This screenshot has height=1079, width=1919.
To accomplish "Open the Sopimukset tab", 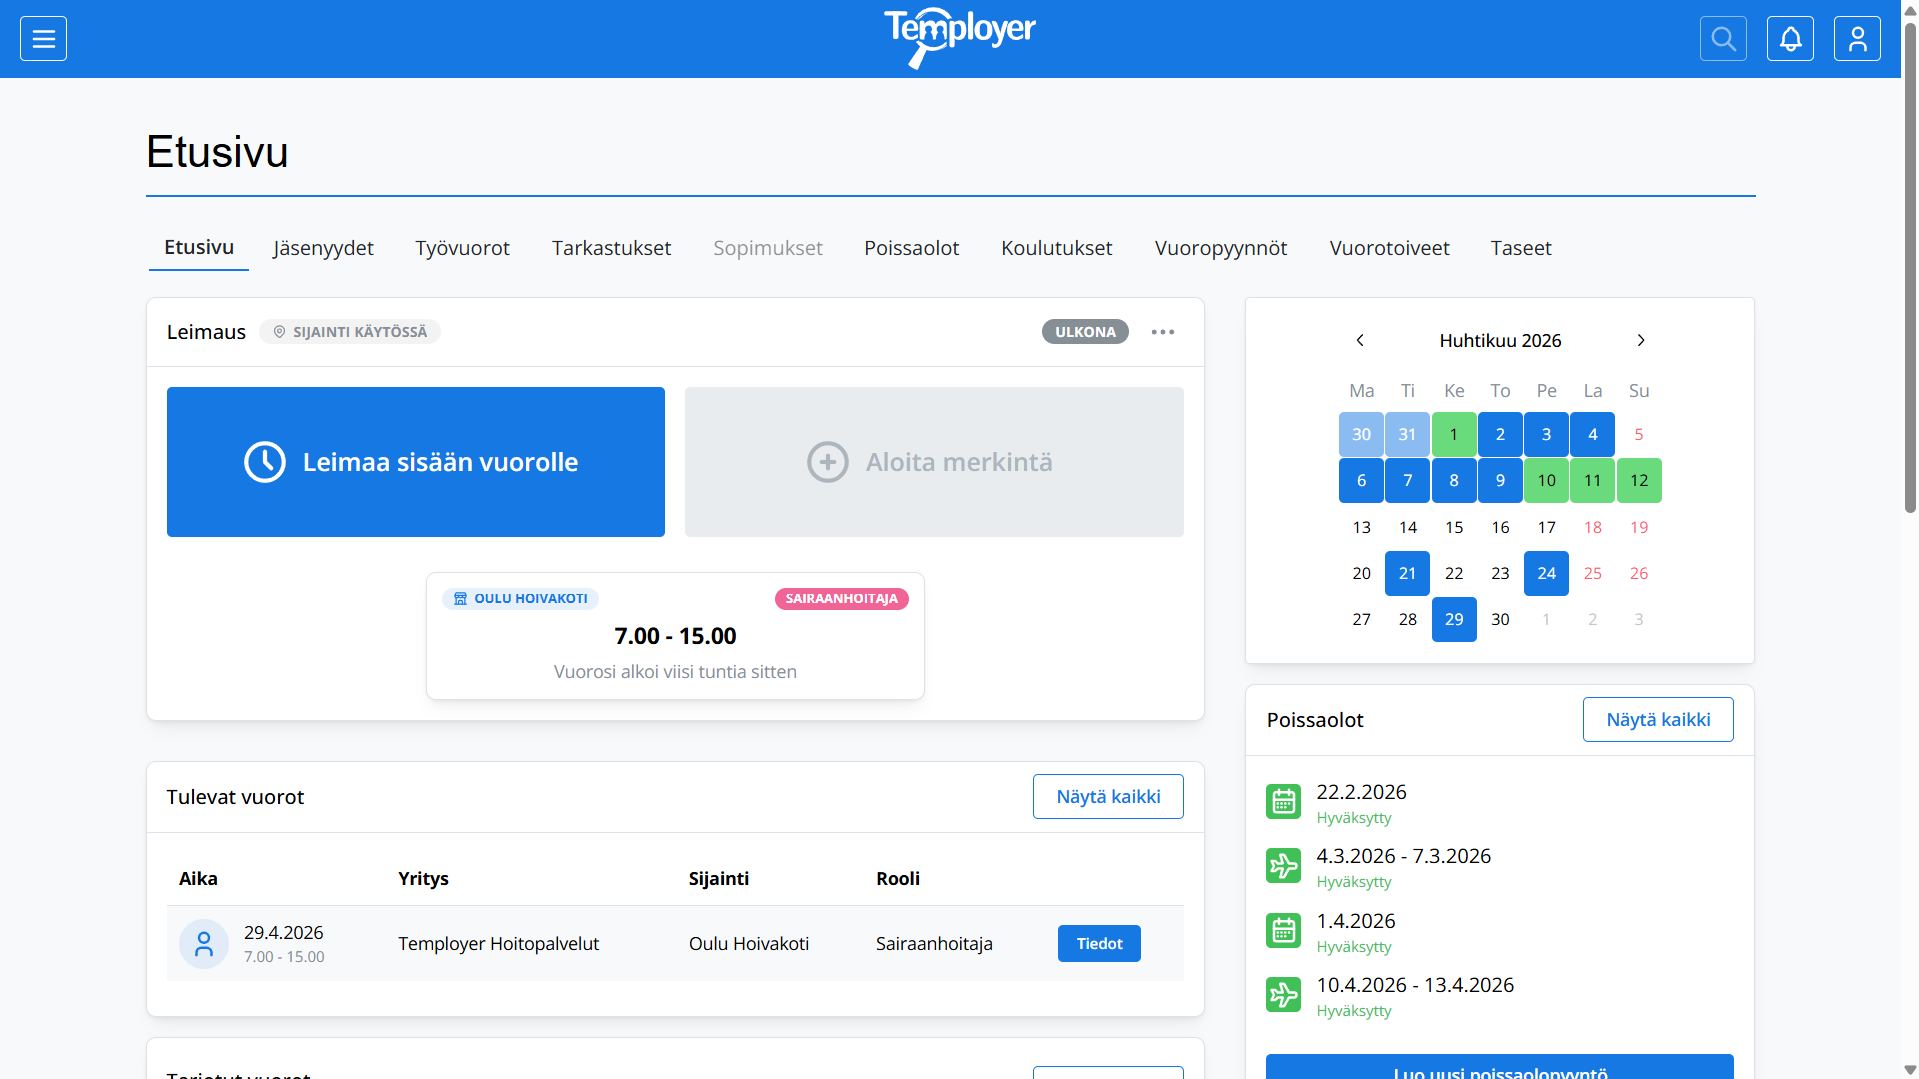I will [768, 248].
